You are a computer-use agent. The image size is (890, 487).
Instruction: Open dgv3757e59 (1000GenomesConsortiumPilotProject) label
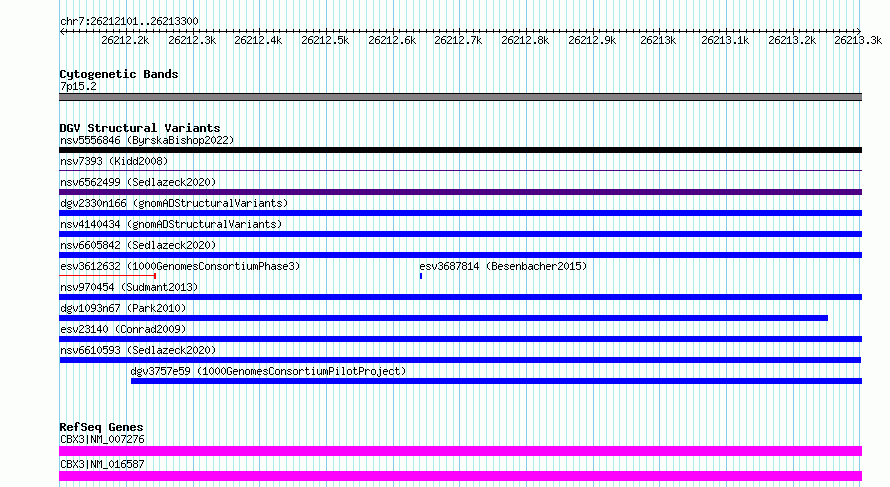(268, 371)
